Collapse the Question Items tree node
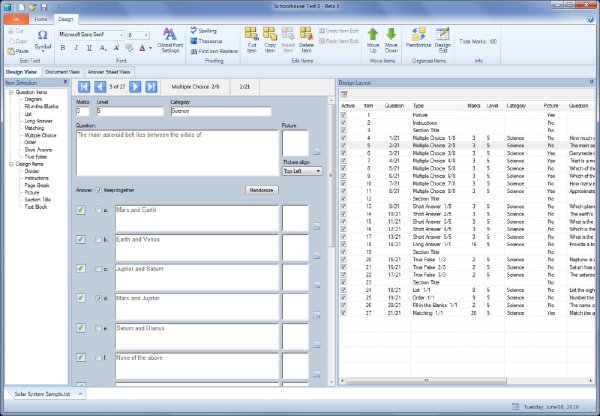600x416 pixels. tap(11, 92)
